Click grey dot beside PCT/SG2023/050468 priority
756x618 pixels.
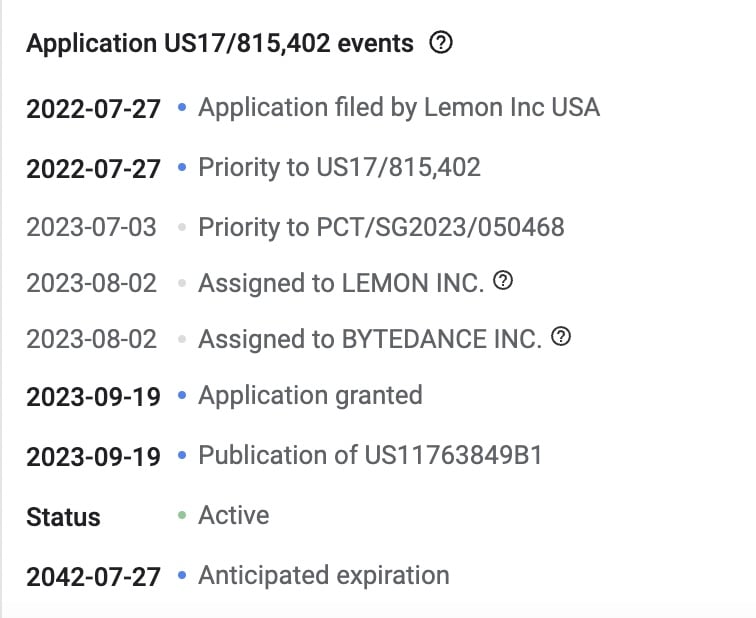coord(182,227)
